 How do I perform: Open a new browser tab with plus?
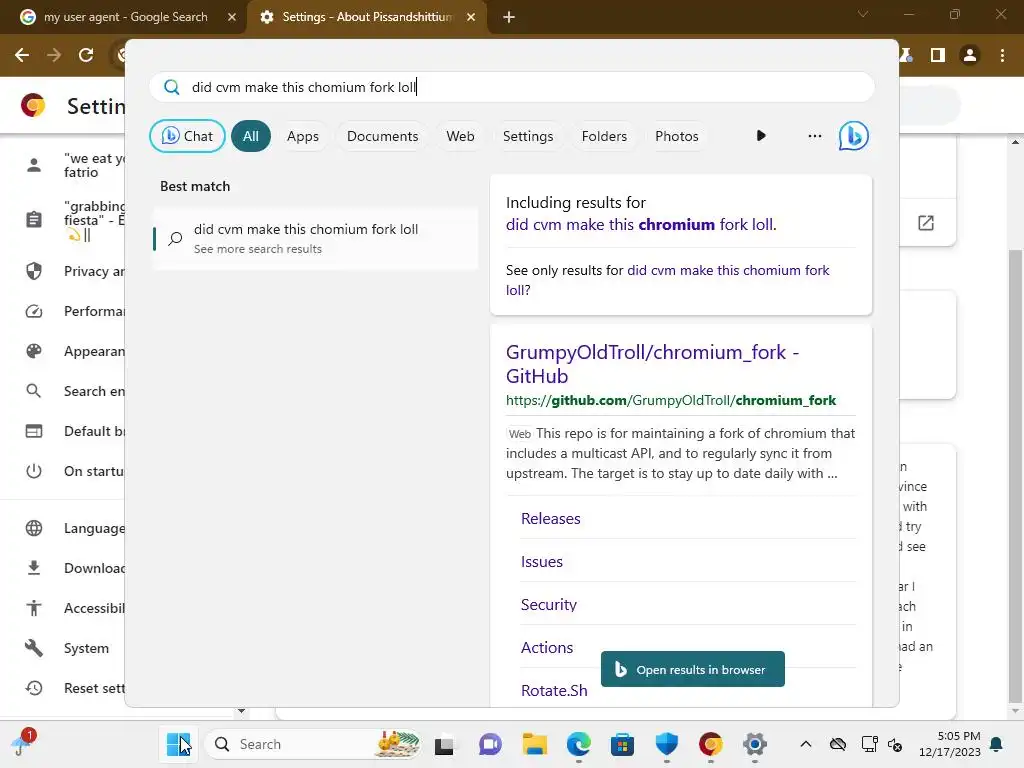click(509, 17)
